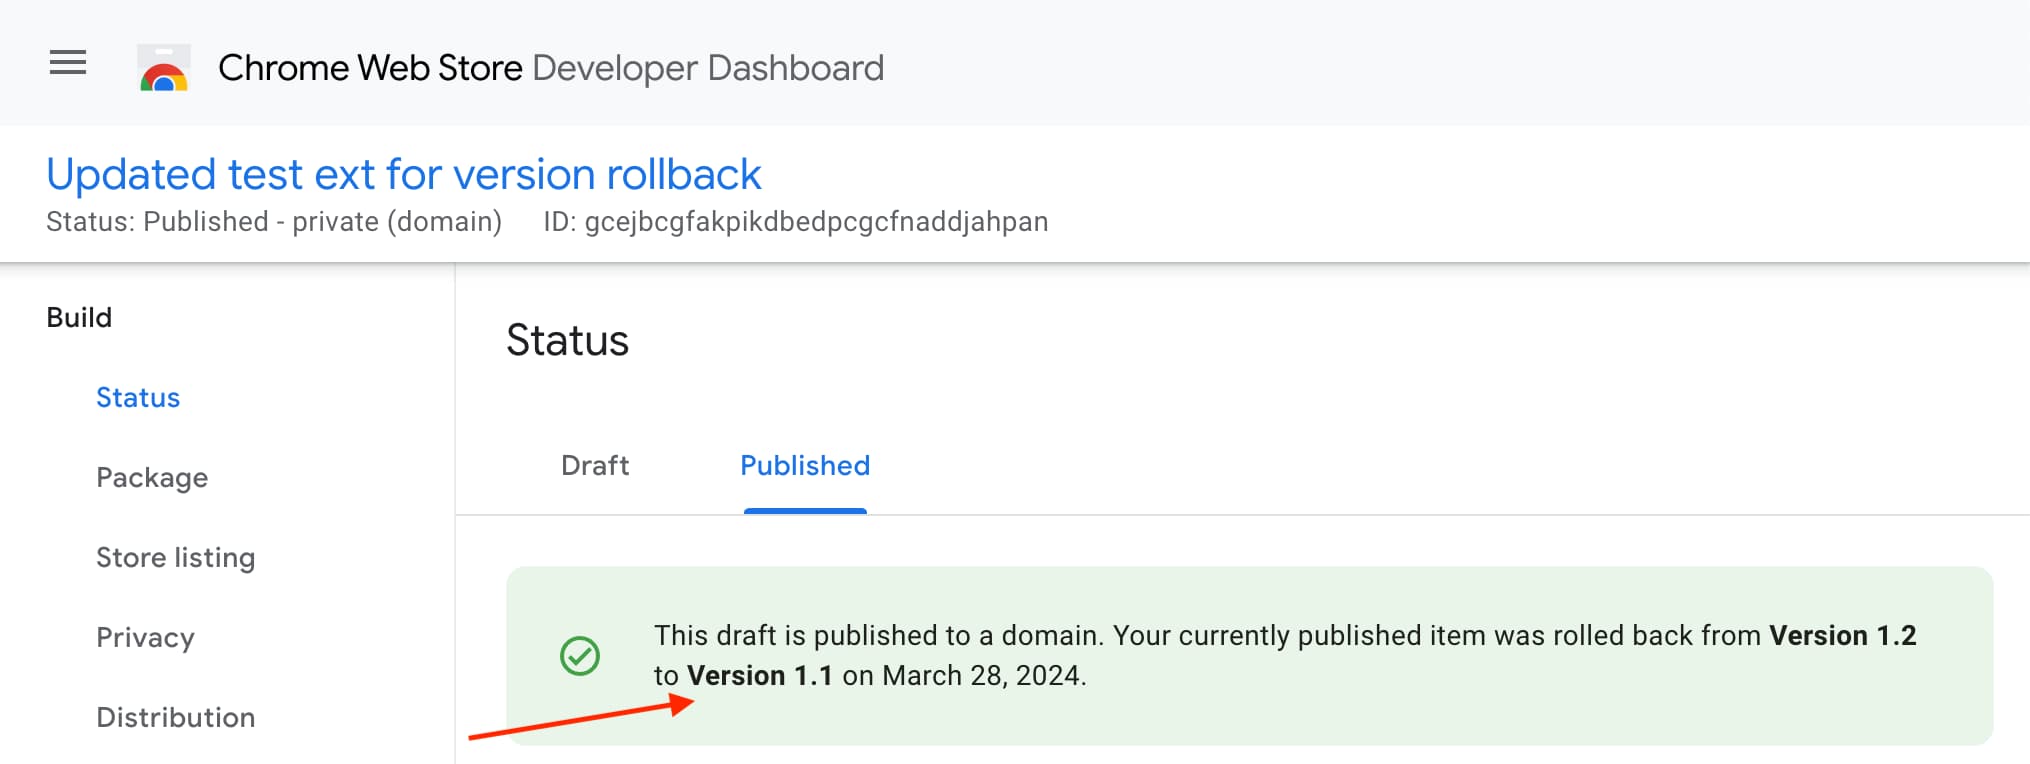
Task: Click the 'Updated test ext for version rollback' title
Action: point(404,174)
